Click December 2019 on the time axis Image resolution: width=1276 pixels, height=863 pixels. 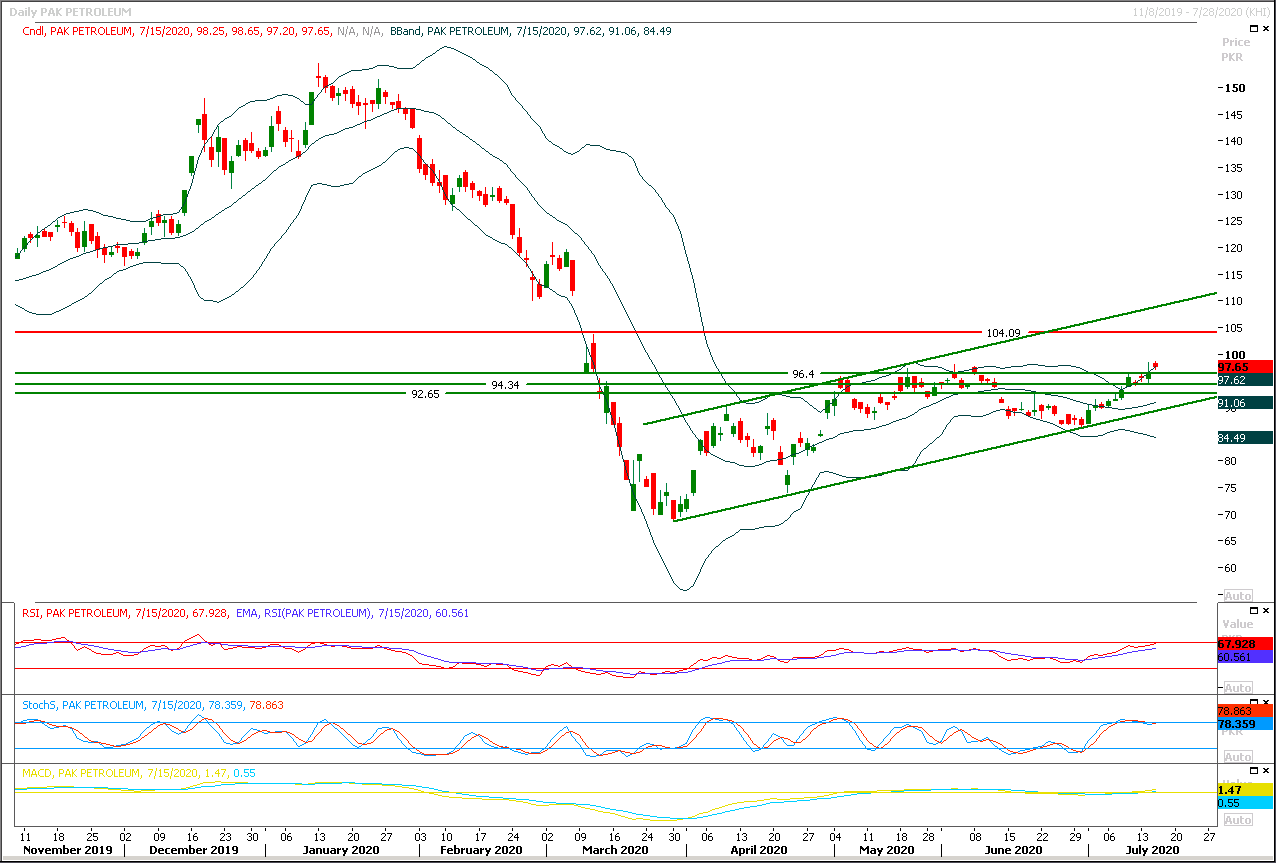(194, 850)
